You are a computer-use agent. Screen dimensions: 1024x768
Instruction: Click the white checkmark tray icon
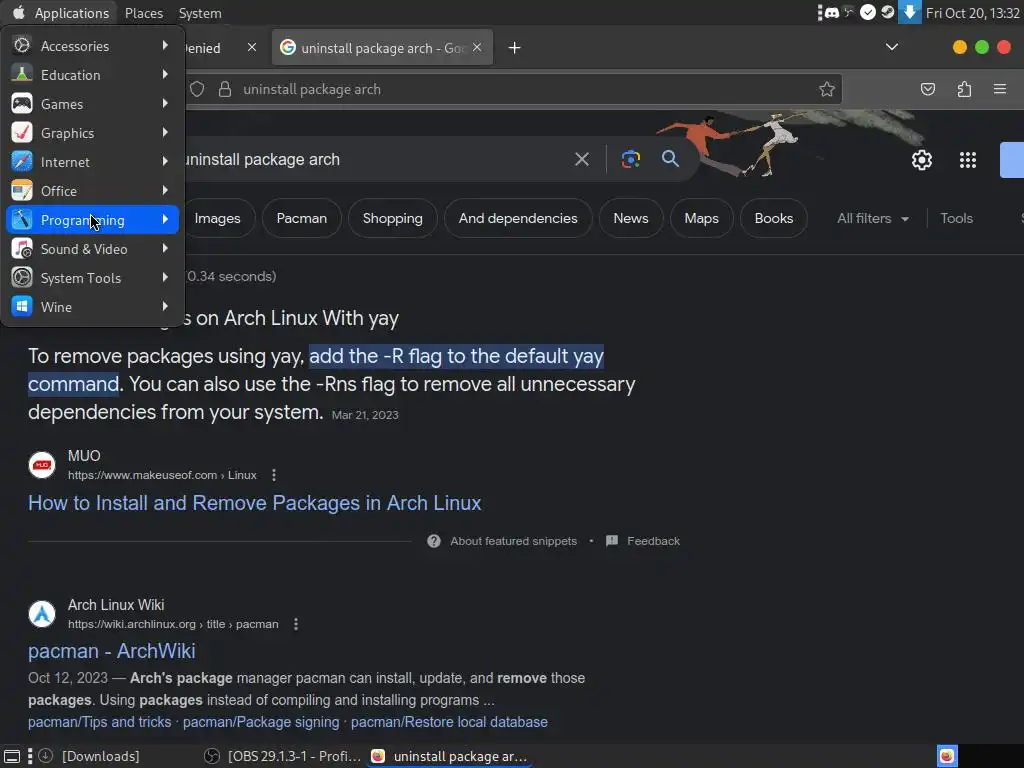pos(867,12)
